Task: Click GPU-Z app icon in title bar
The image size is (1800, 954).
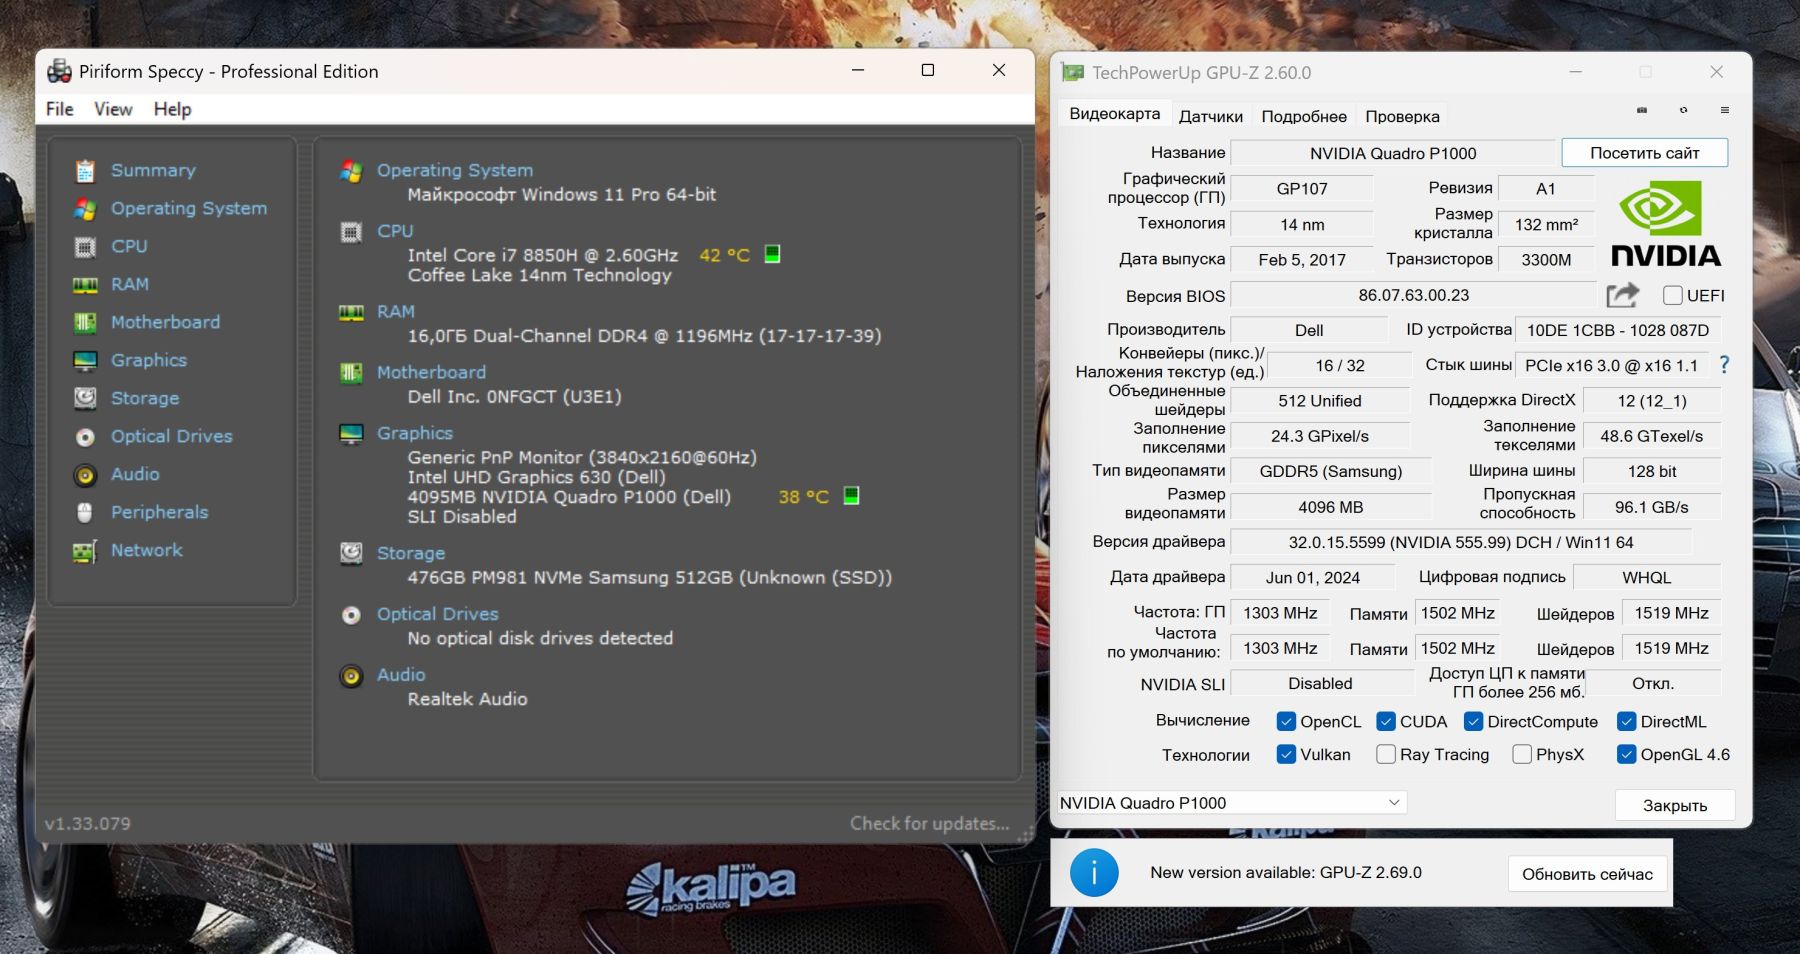Action: [x=1073, y=72]
